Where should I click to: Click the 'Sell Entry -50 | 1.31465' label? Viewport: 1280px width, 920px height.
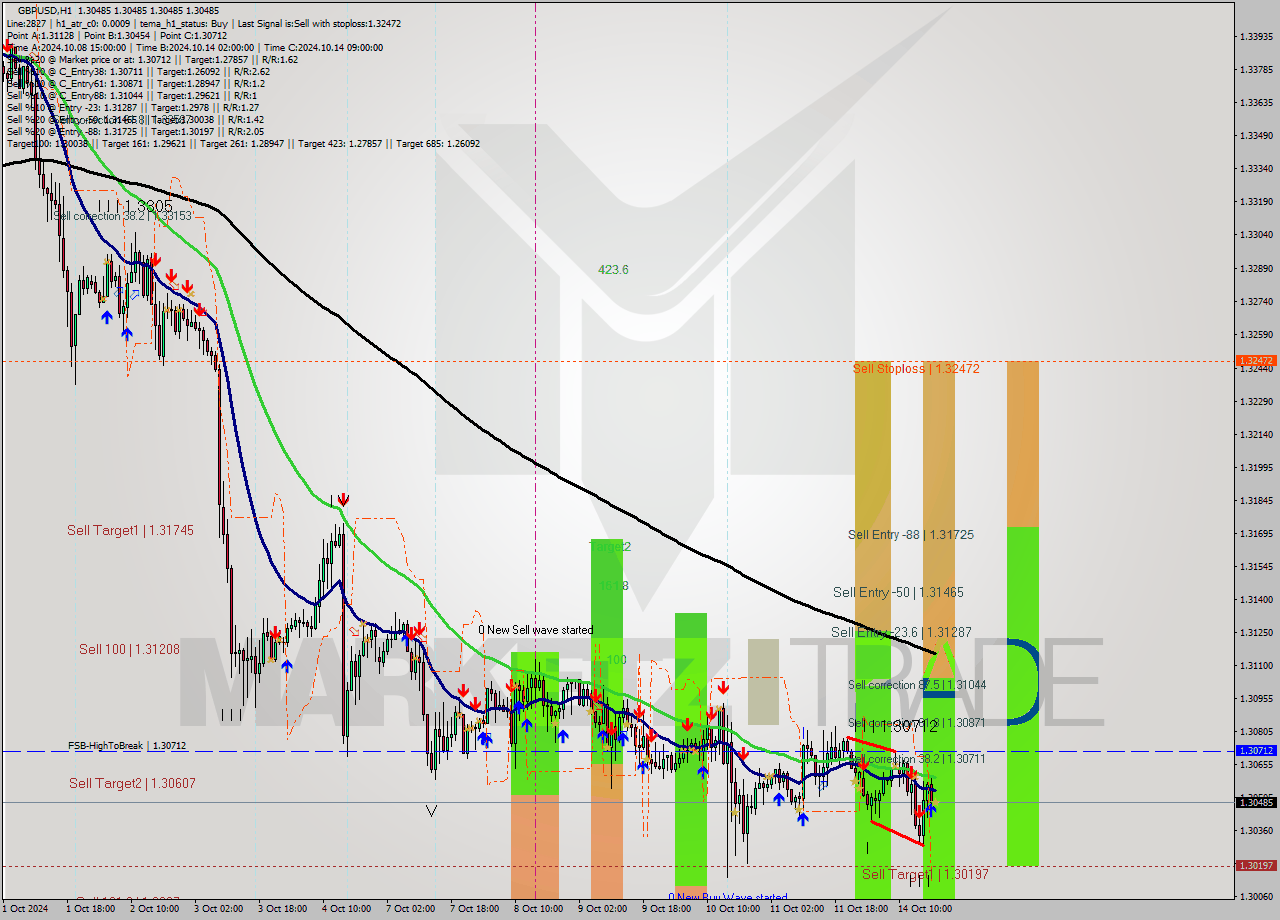click(898, 593)
